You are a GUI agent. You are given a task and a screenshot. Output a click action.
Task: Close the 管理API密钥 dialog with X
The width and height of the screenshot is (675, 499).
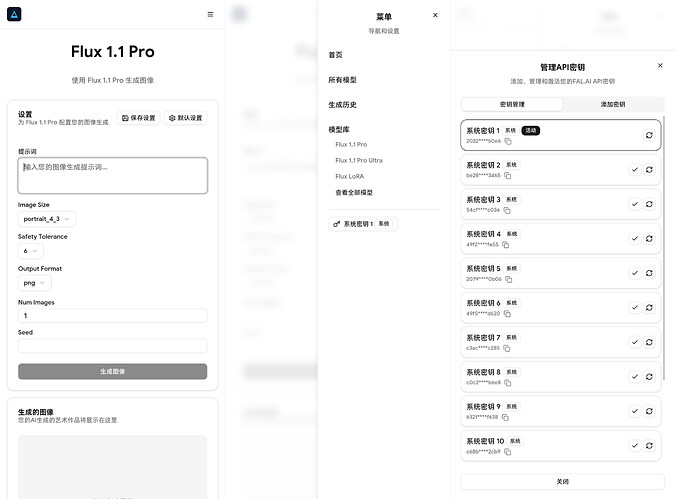(x=660, y=65)
